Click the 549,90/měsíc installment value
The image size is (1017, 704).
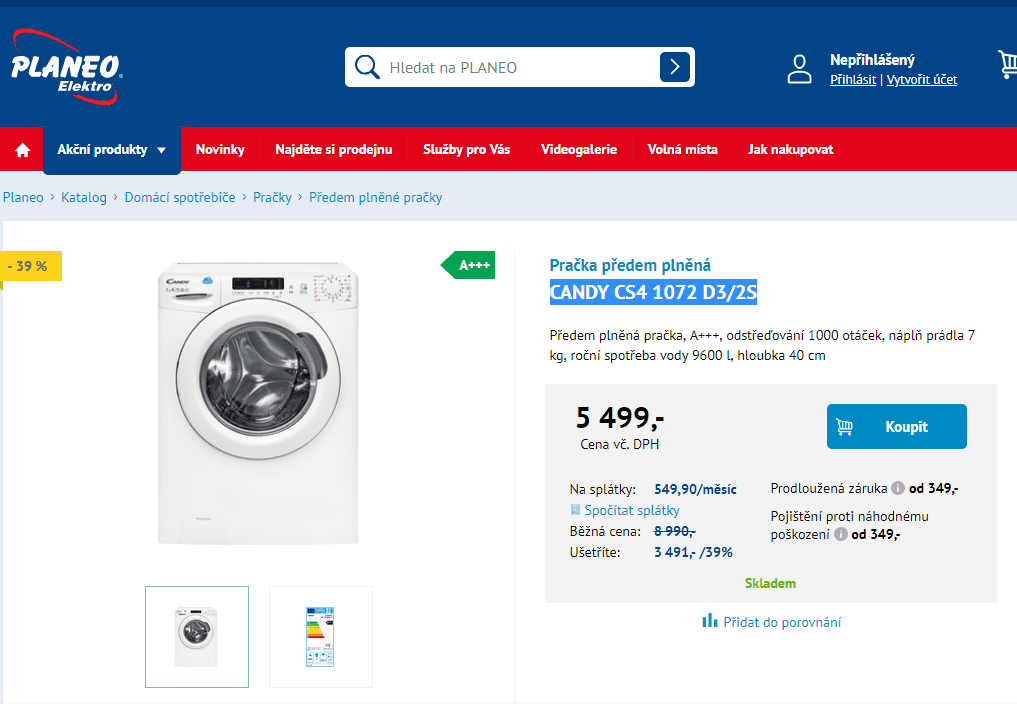(x=695, y=489)
